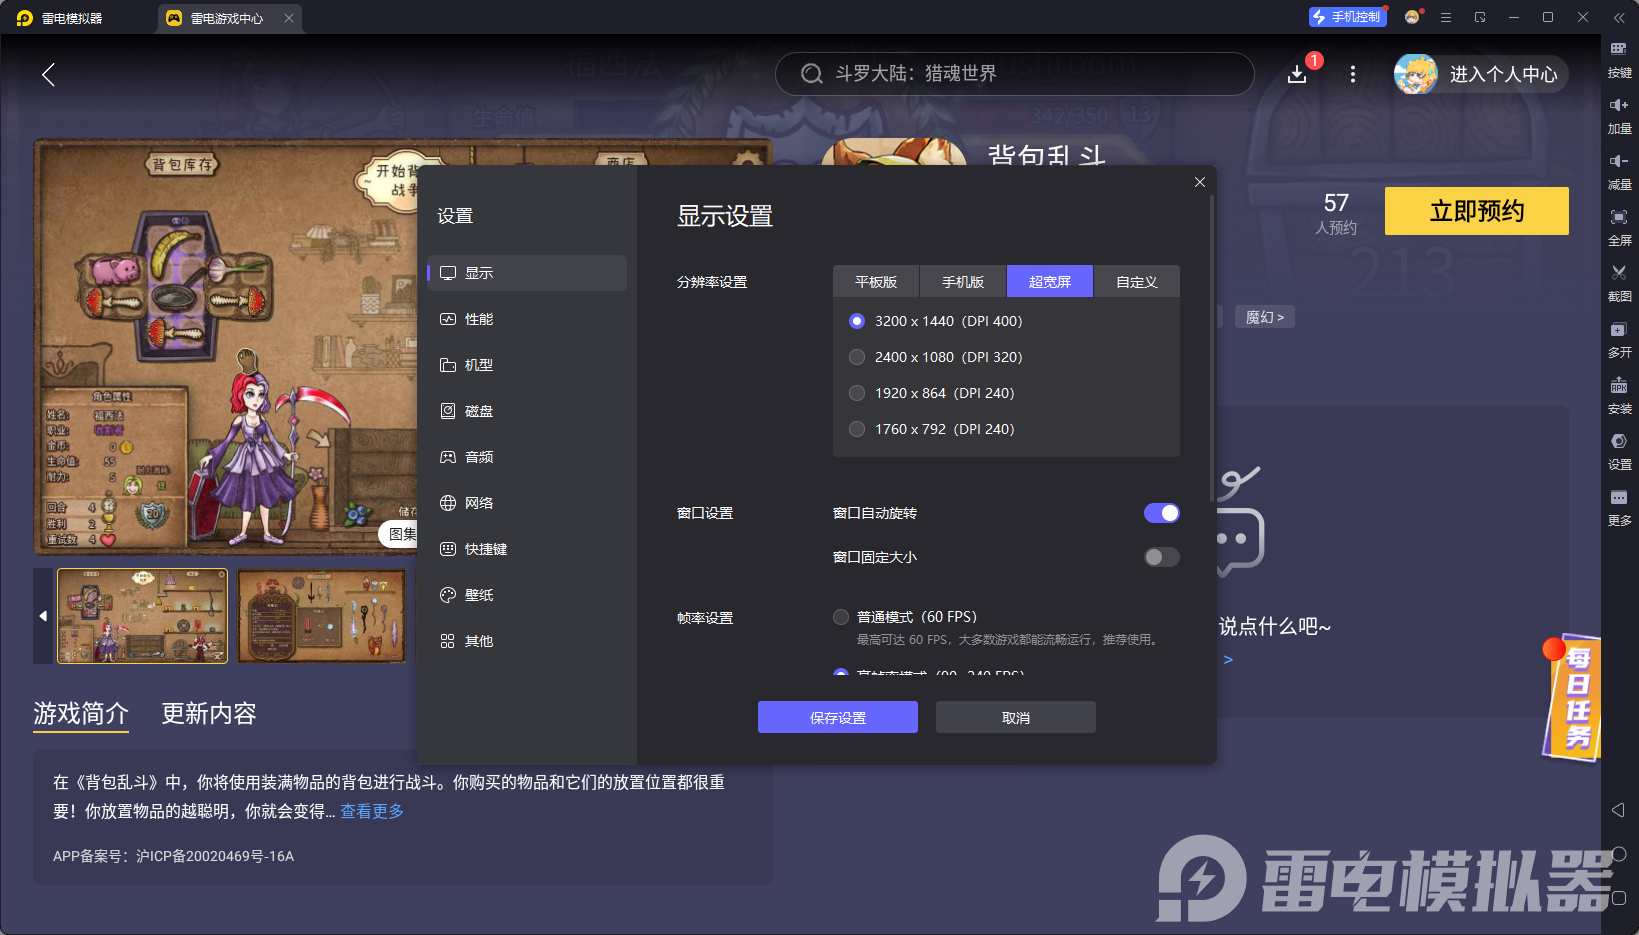
Task: Select 2400 x 1080 (DPI 320) resolution
Action: click(x=857, y=357)
